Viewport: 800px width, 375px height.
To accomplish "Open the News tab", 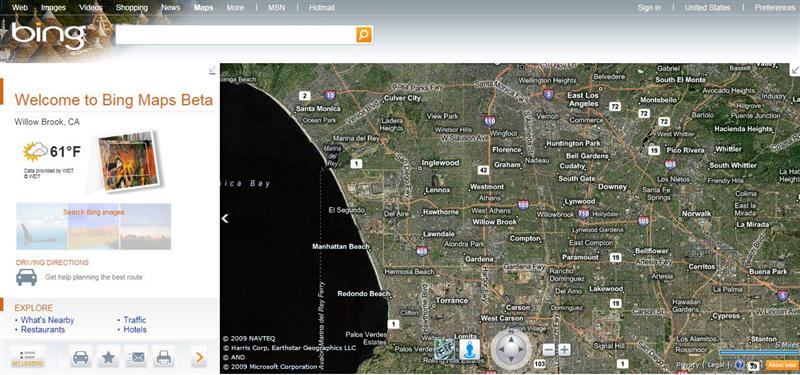I will 170,8.
